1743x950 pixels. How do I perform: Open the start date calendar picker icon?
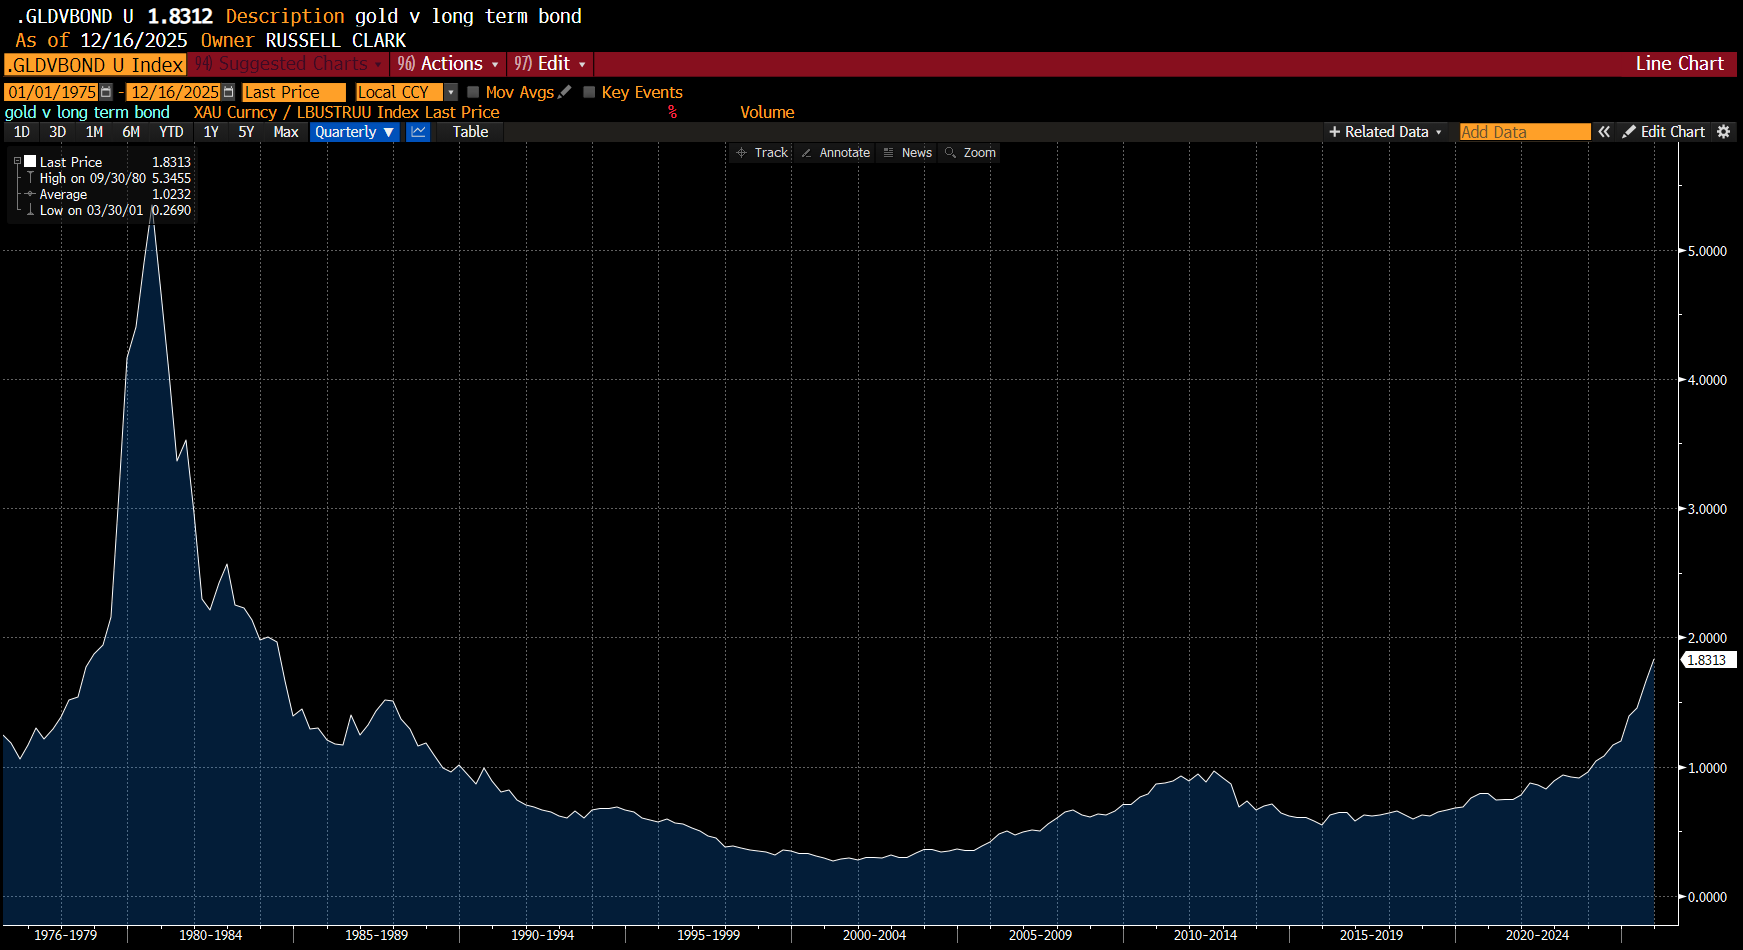(x=106, y=92)
